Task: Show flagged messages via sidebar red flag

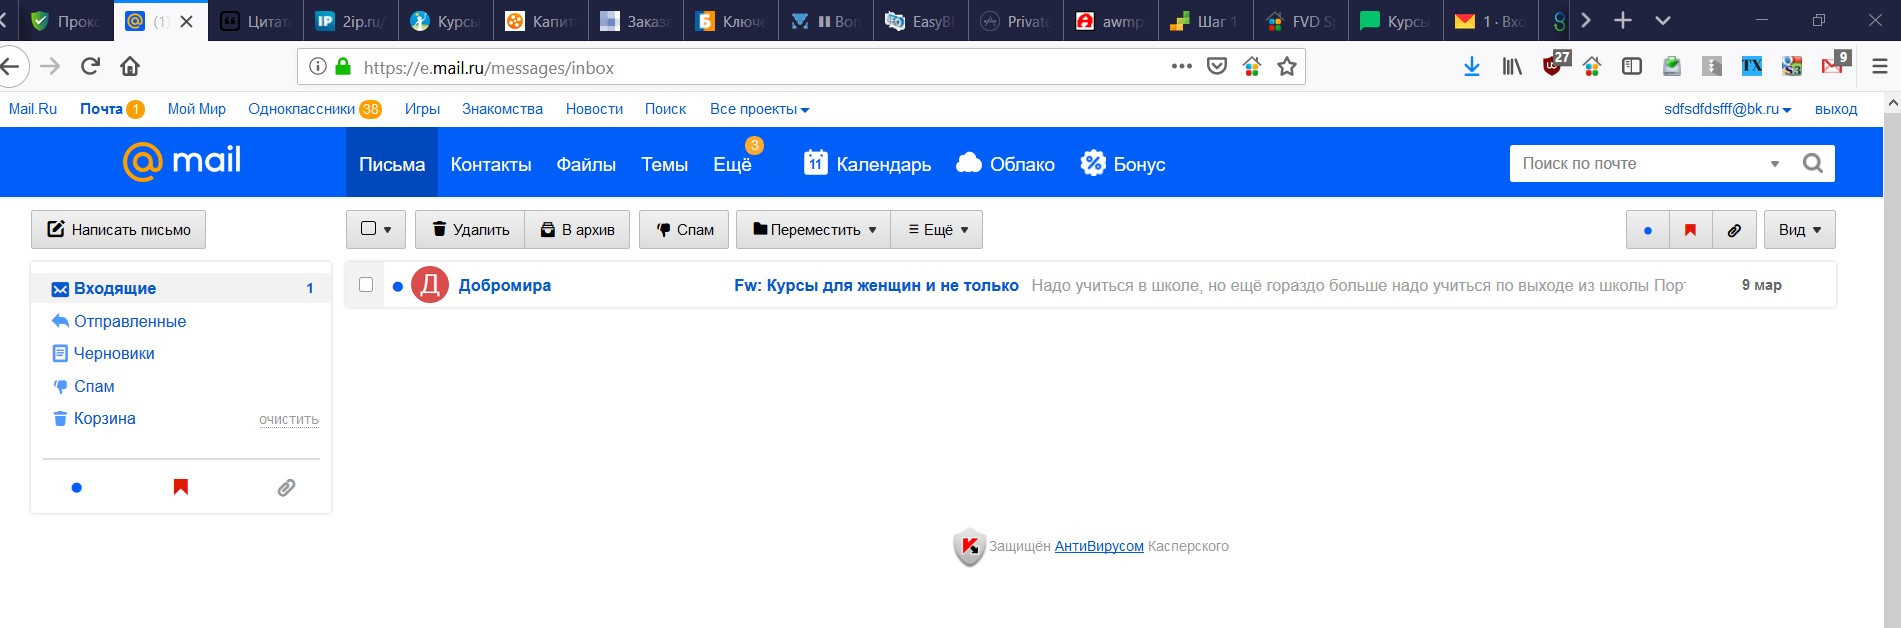Action: [x=181, y=487]
